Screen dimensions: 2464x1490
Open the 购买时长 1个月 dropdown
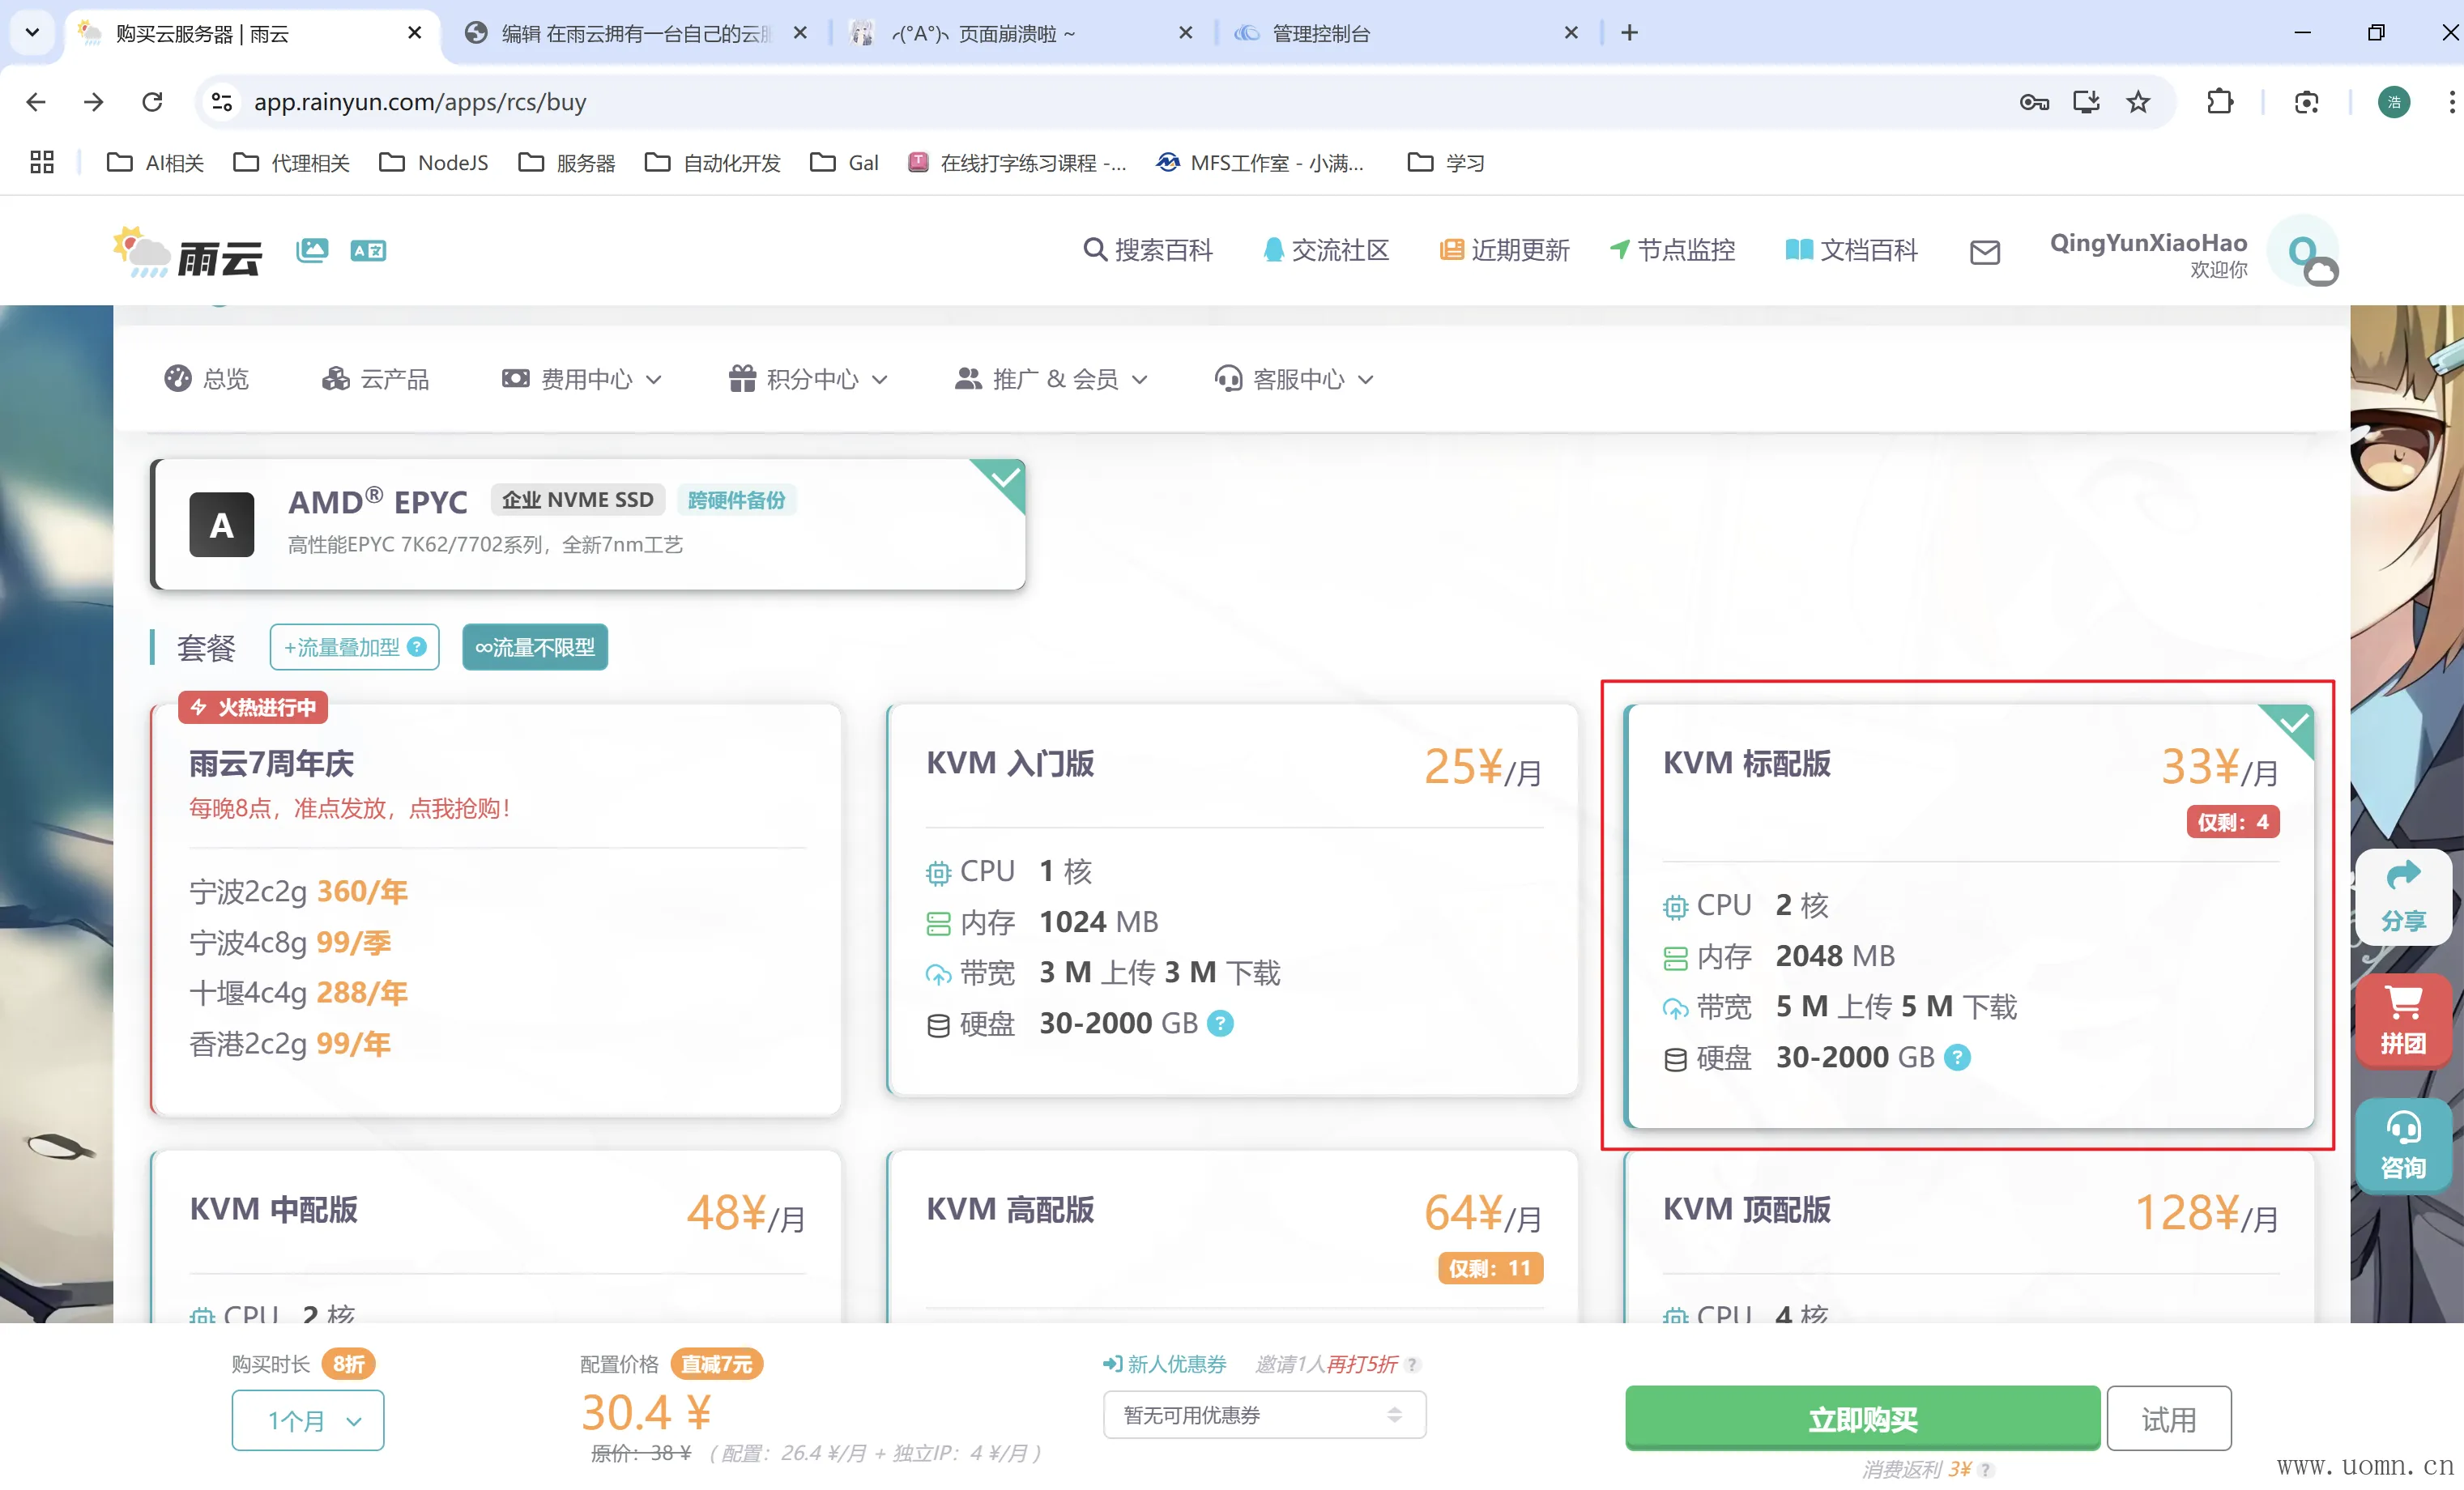pyautogui.click(x=308, y=1420)
